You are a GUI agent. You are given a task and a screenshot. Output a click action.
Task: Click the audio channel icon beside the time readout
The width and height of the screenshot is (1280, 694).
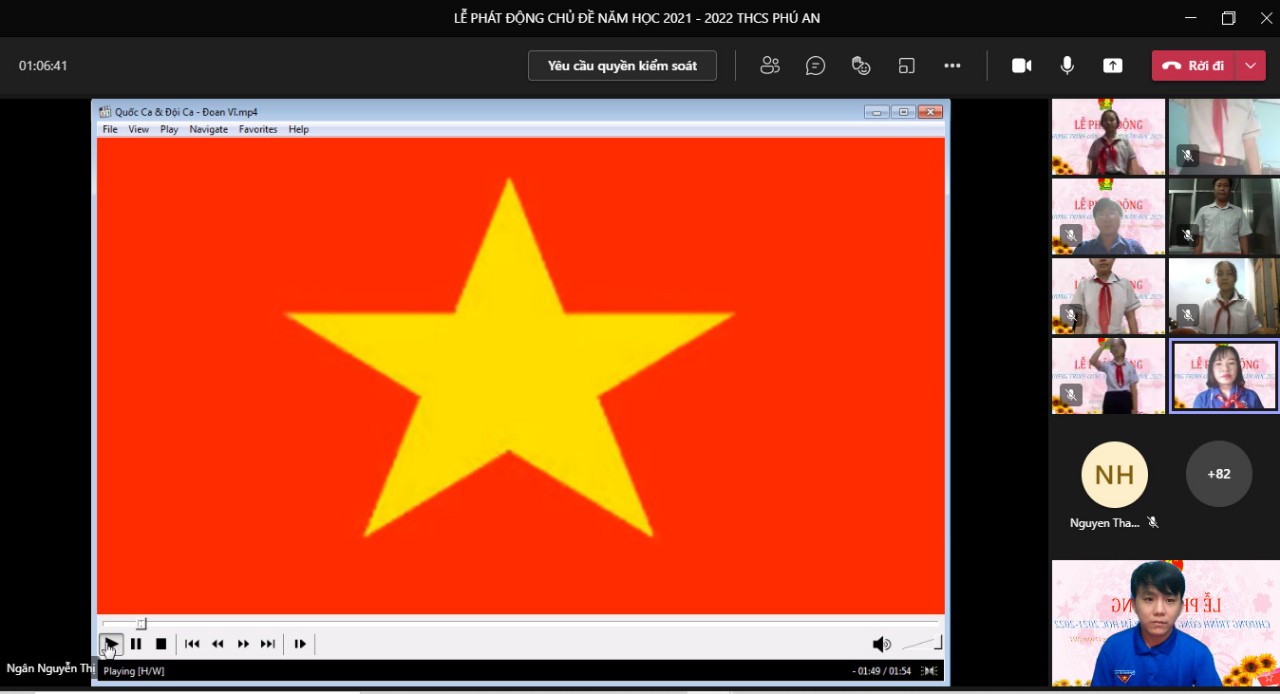[930, 671]
